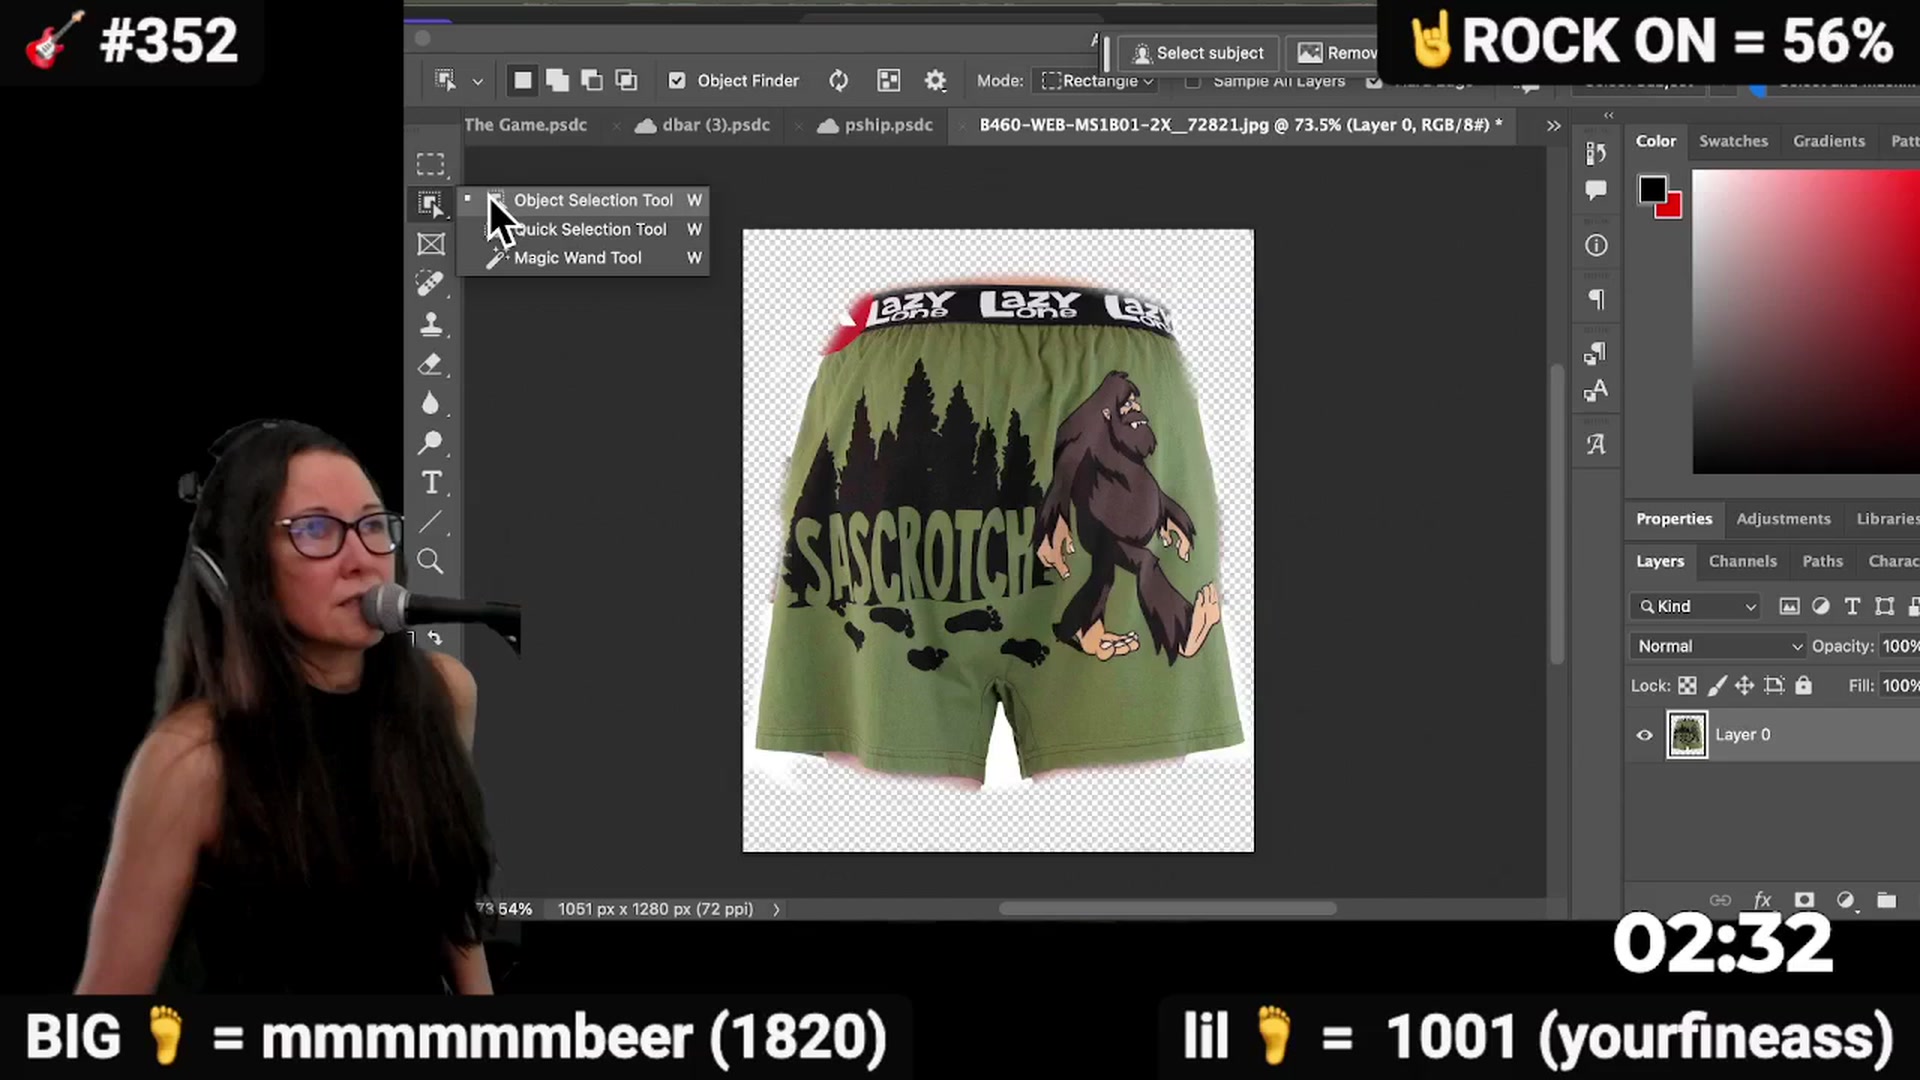Hide Layer 0 using eye icon
Screen dimensions: 1920x1080
[1644, 735]
